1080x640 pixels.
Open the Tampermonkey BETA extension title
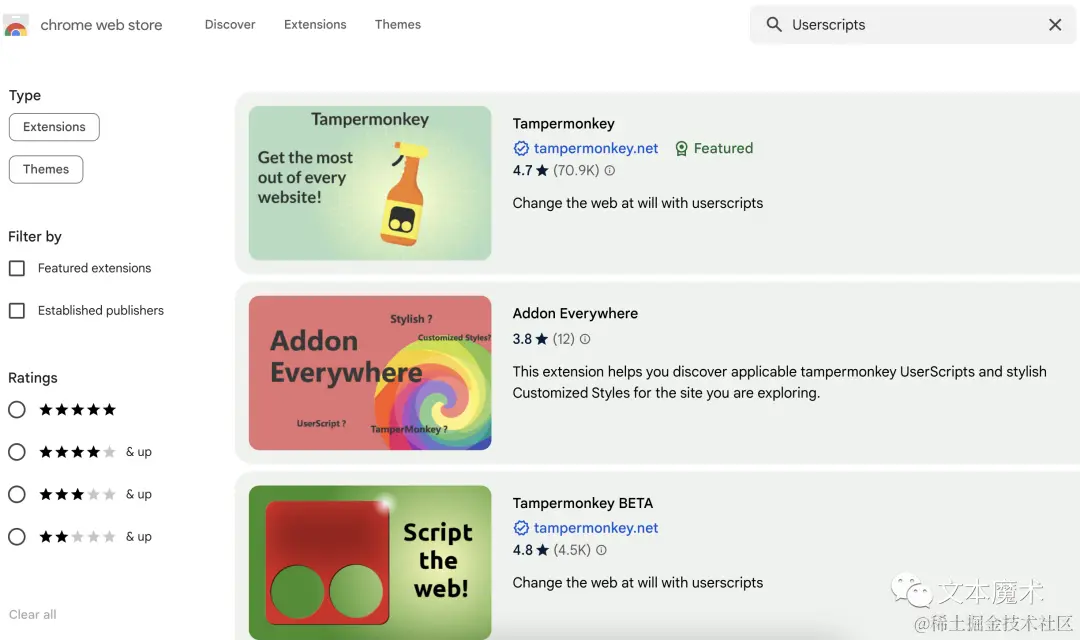[583, 503]
